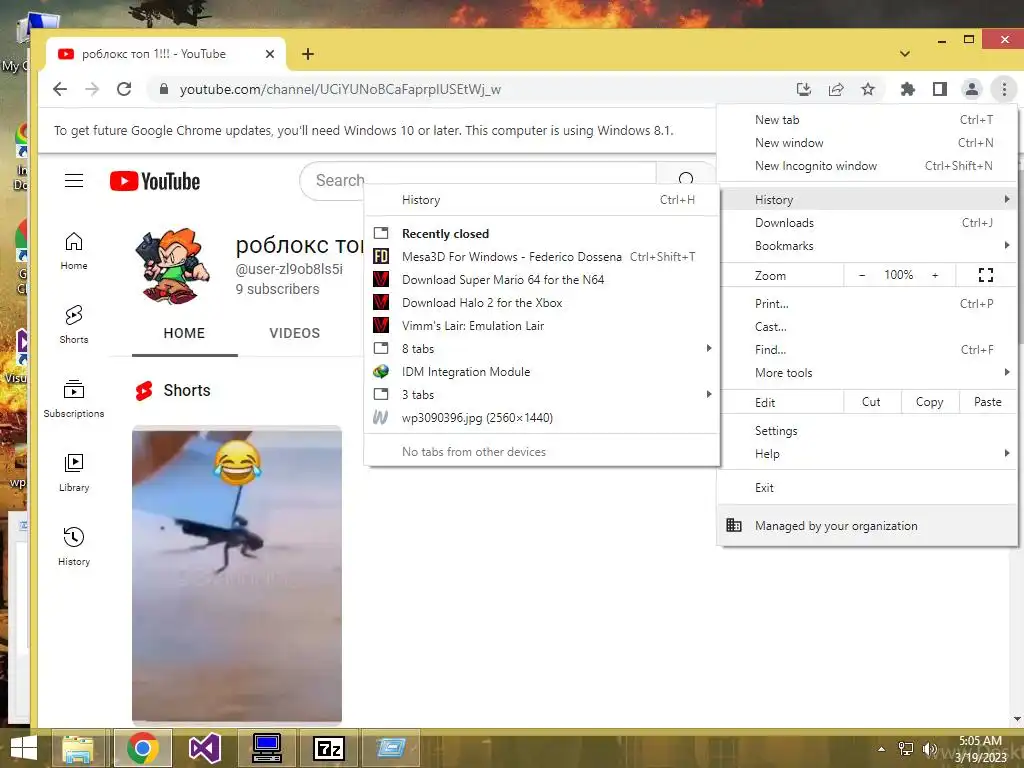Expand the 3 tabs group arrow
1024x768 pixels.
(709, 394)
